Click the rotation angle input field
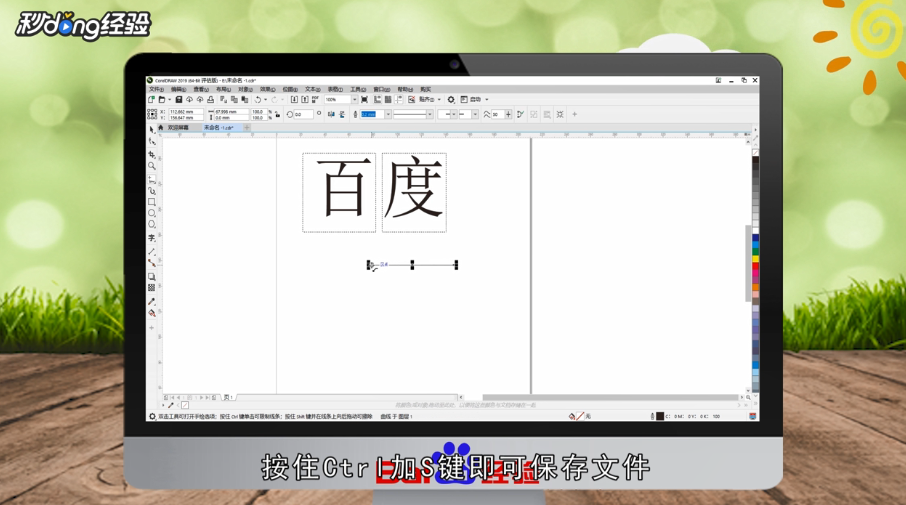This screenshot has height=505, width=906. coord(304,114)
